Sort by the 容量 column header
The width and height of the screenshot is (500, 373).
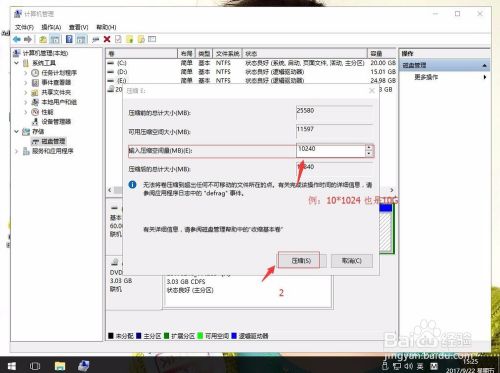click(382, 53)
